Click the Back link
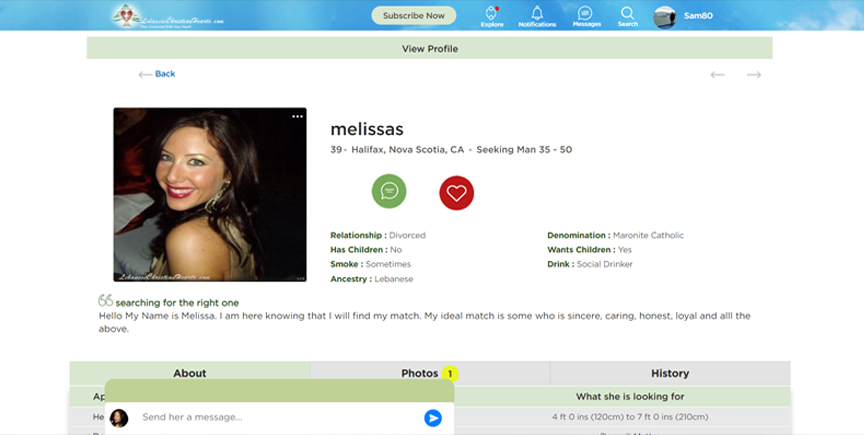The height and width of the screenshot is (435, 864). (157, 74)
